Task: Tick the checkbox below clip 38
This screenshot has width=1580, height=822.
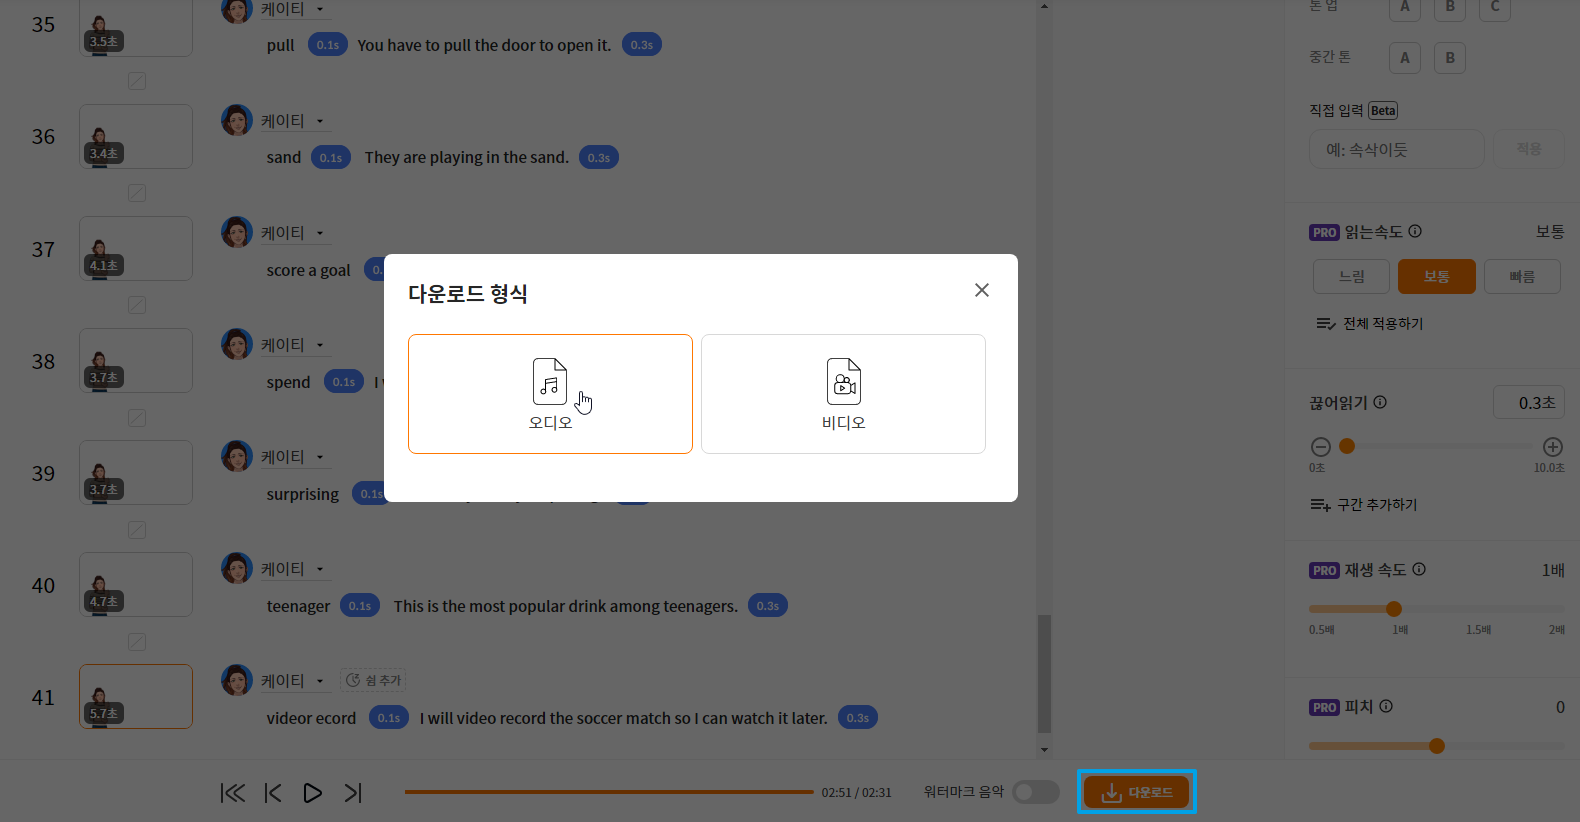Action: click(x=137, y=418)
